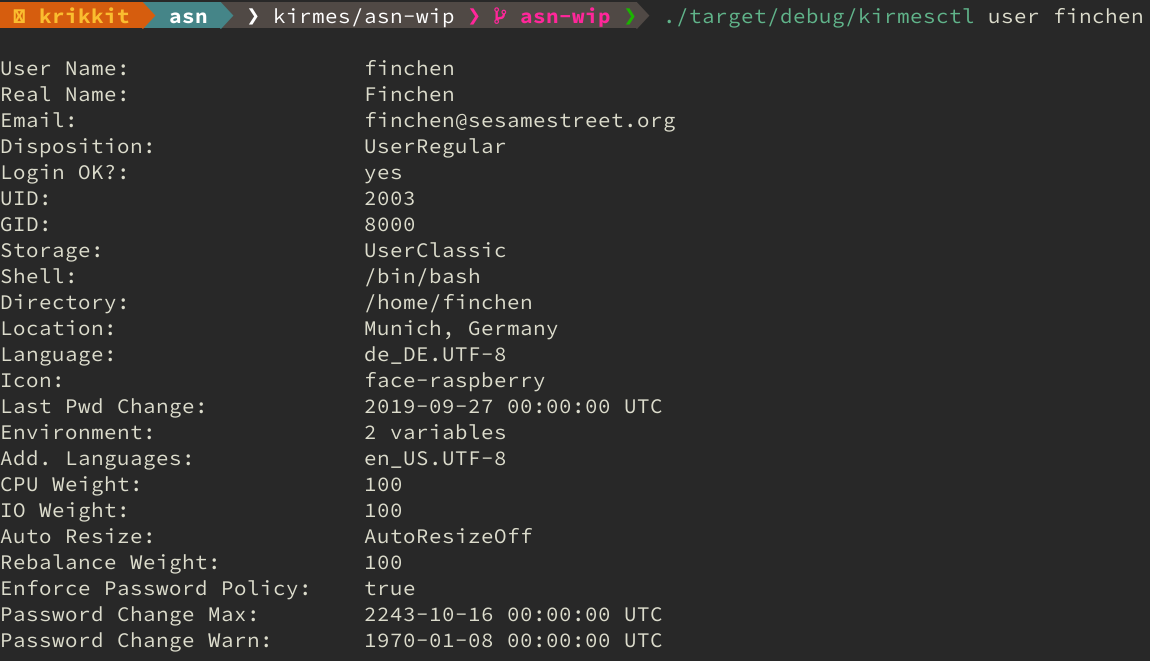
Task: Select the teal asn prompt segment
Action: click(188, 16)
